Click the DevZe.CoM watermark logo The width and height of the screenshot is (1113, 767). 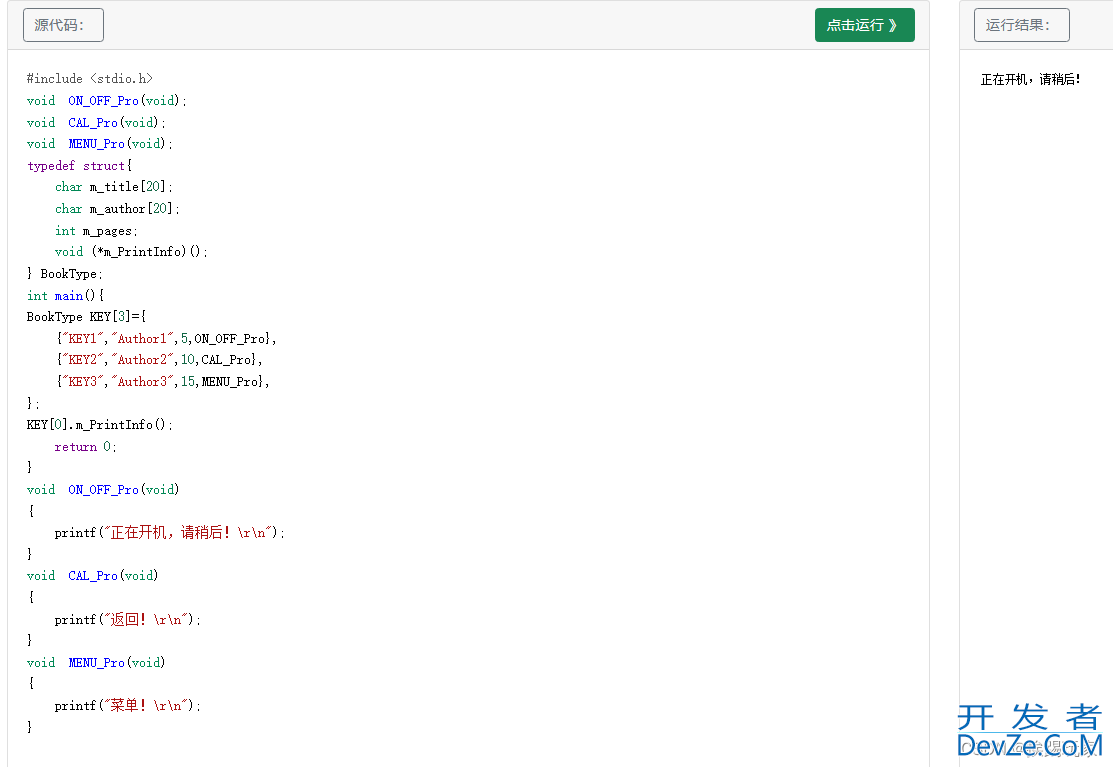point(1030,732)
